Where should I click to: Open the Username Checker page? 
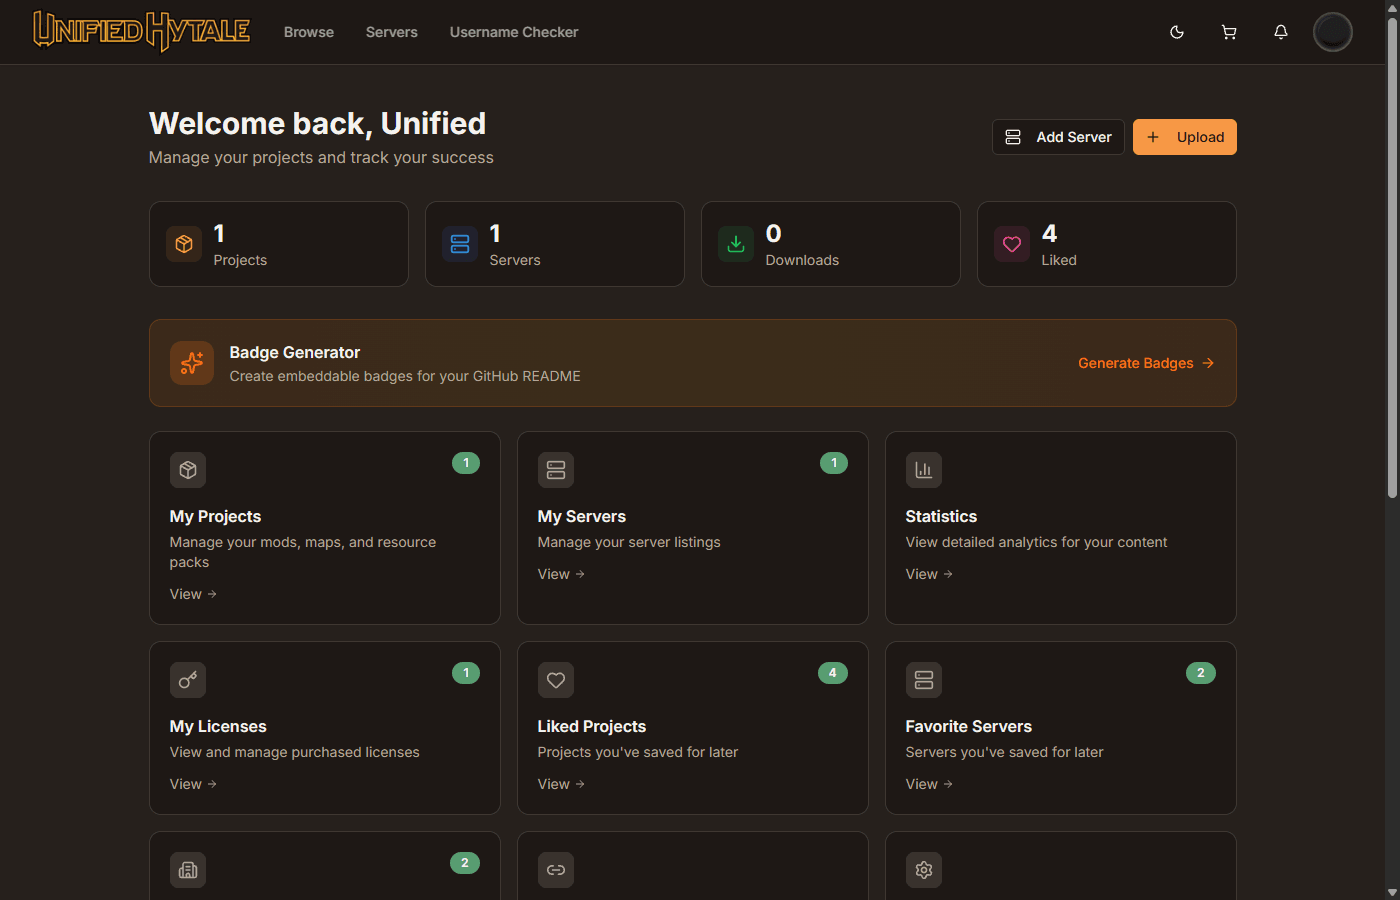[514, 32]
